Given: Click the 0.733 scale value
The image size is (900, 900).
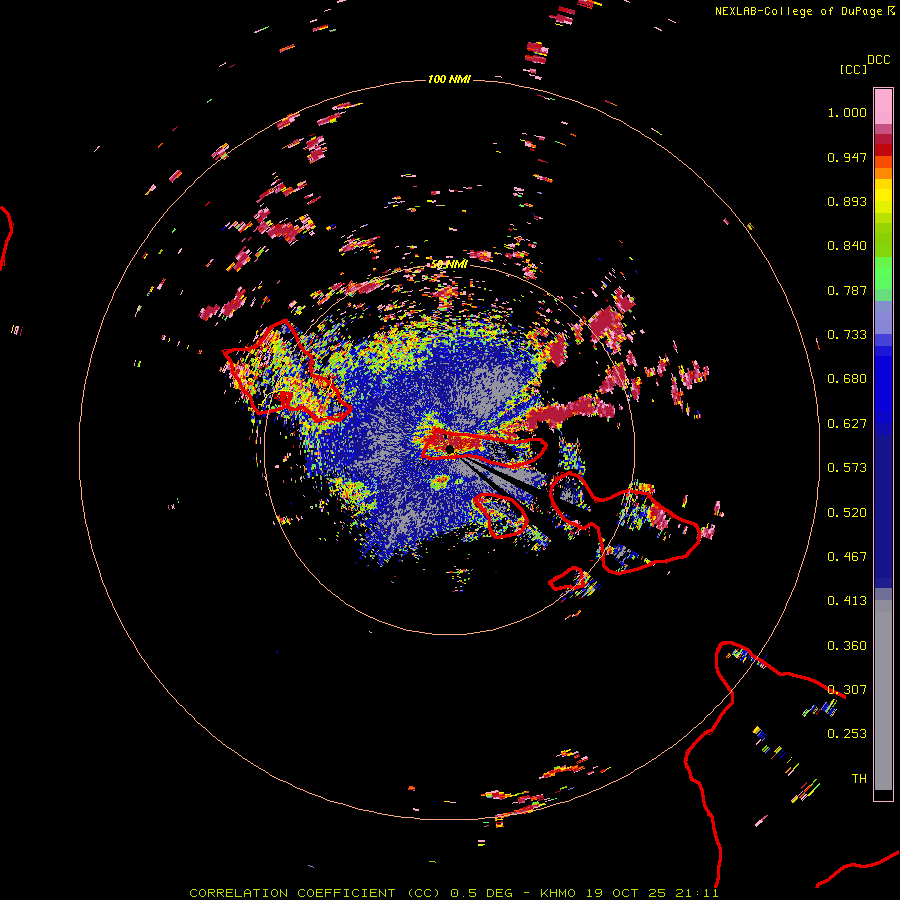Looking at the screenshot, I should [x=847, y=335].
